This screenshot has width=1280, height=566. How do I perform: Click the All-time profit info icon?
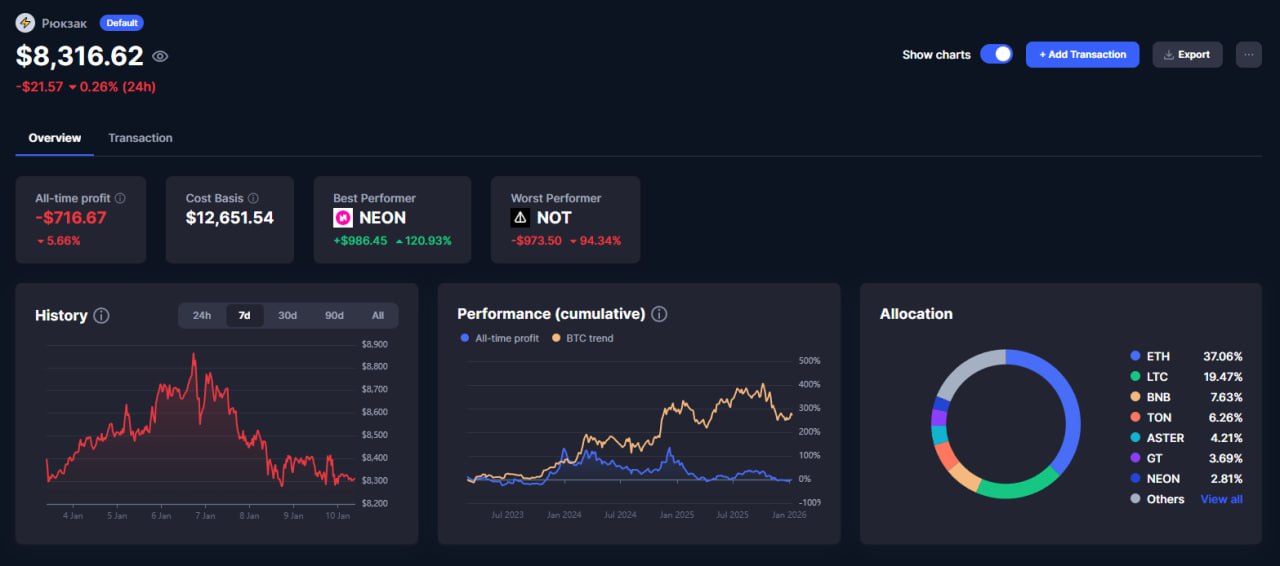click(120, 198)
